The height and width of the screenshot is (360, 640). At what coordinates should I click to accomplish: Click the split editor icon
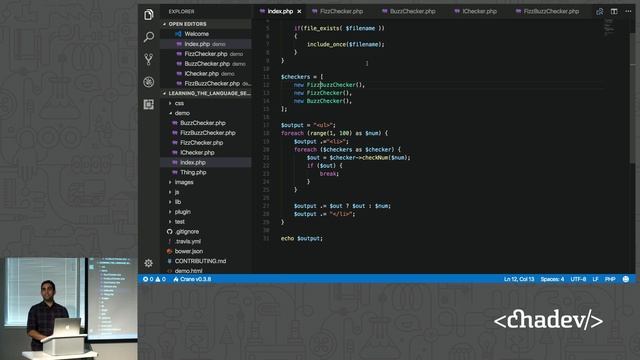tap(614, 11)
